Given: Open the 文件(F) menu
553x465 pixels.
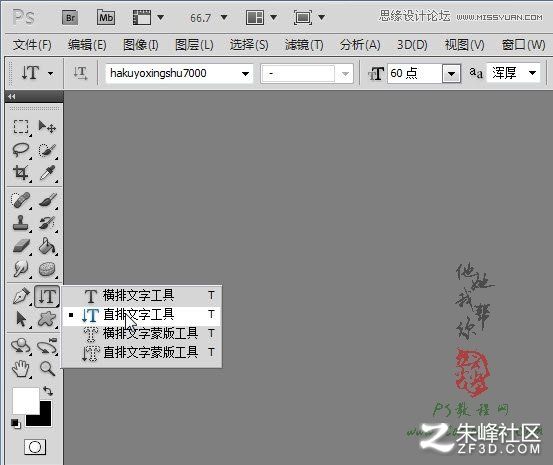Looking at the screenshot, I should (32, 45).
